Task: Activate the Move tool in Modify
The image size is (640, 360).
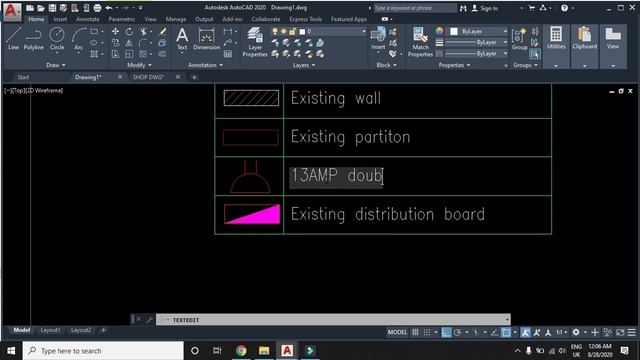Action: [x=116, y=31]
